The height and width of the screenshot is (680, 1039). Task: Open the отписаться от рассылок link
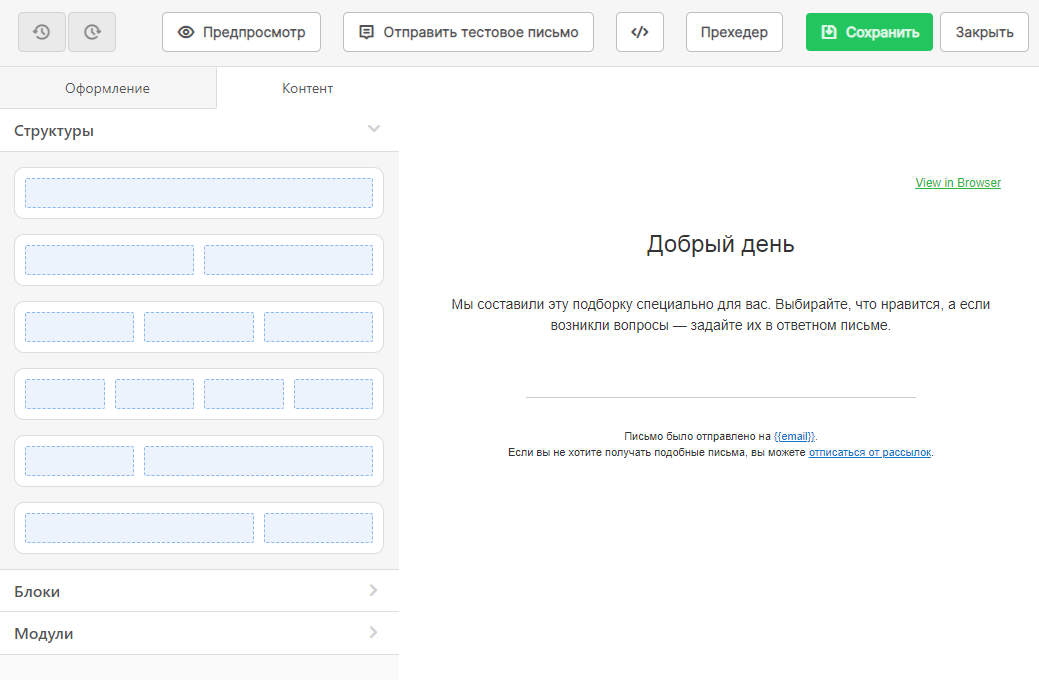pos(869,452)
